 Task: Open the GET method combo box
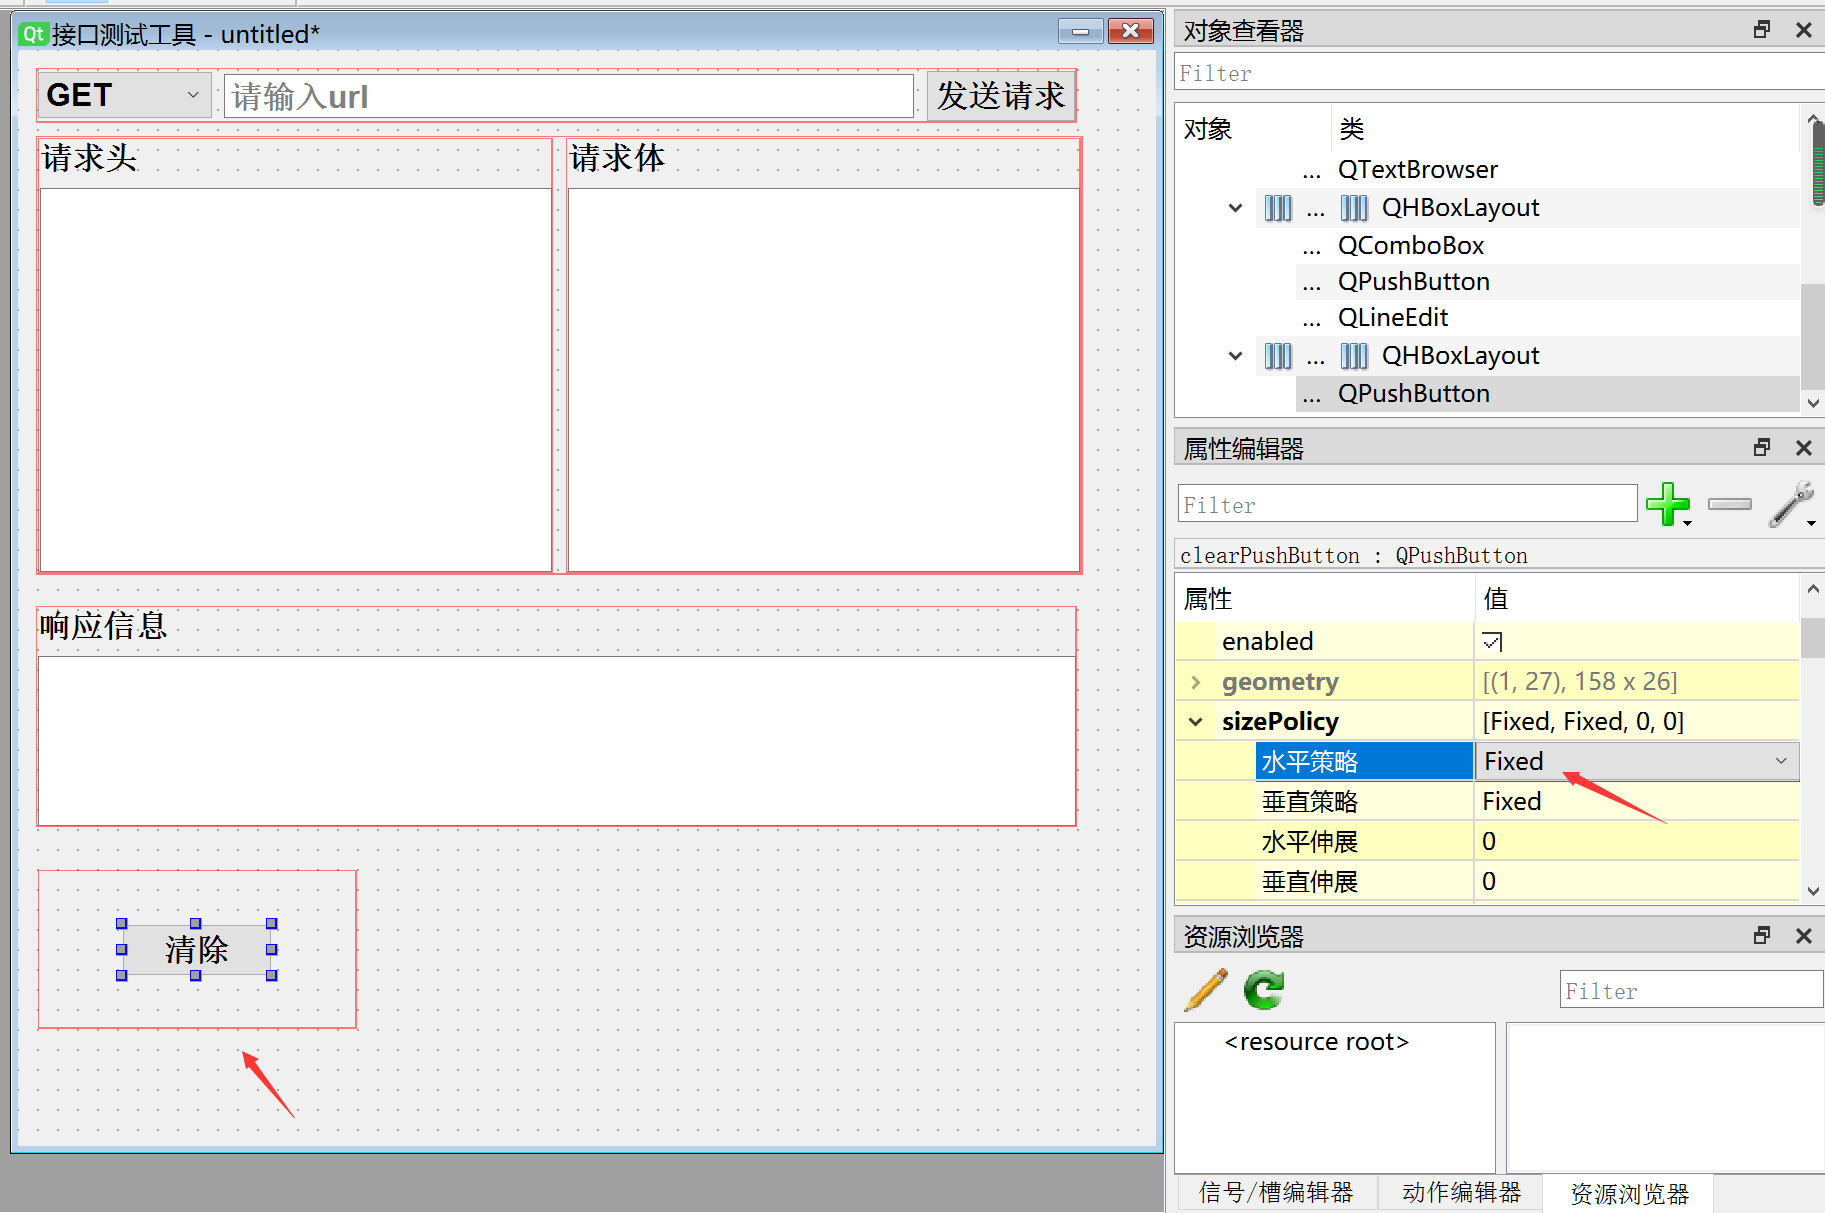[x=124, y=95]
